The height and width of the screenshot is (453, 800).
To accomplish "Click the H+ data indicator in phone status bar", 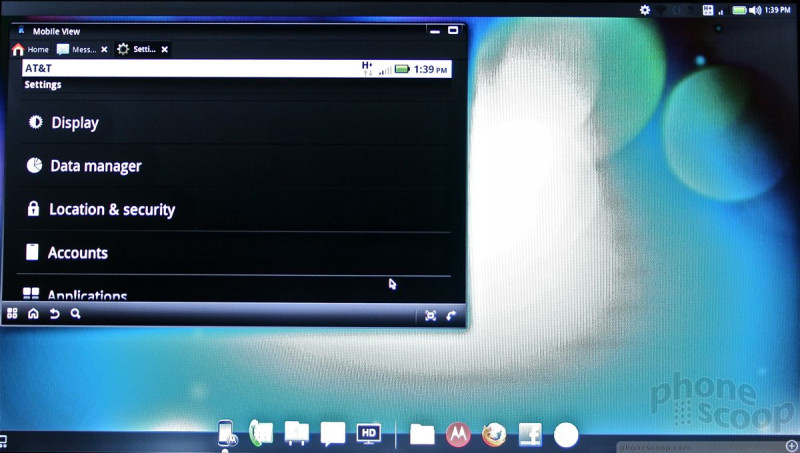I will 367,68.
